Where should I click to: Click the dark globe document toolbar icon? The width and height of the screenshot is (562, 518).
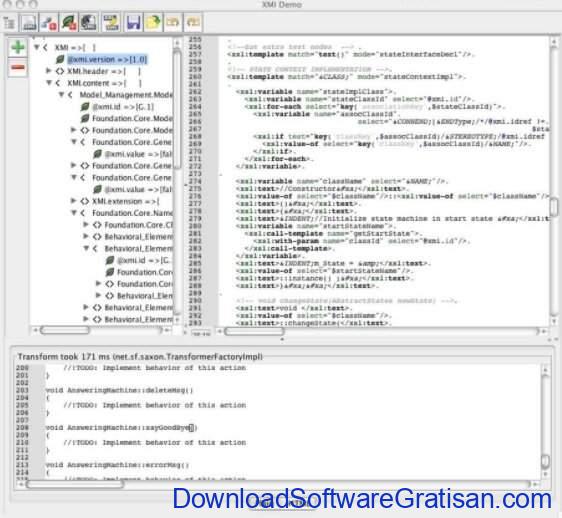[88, 23]
